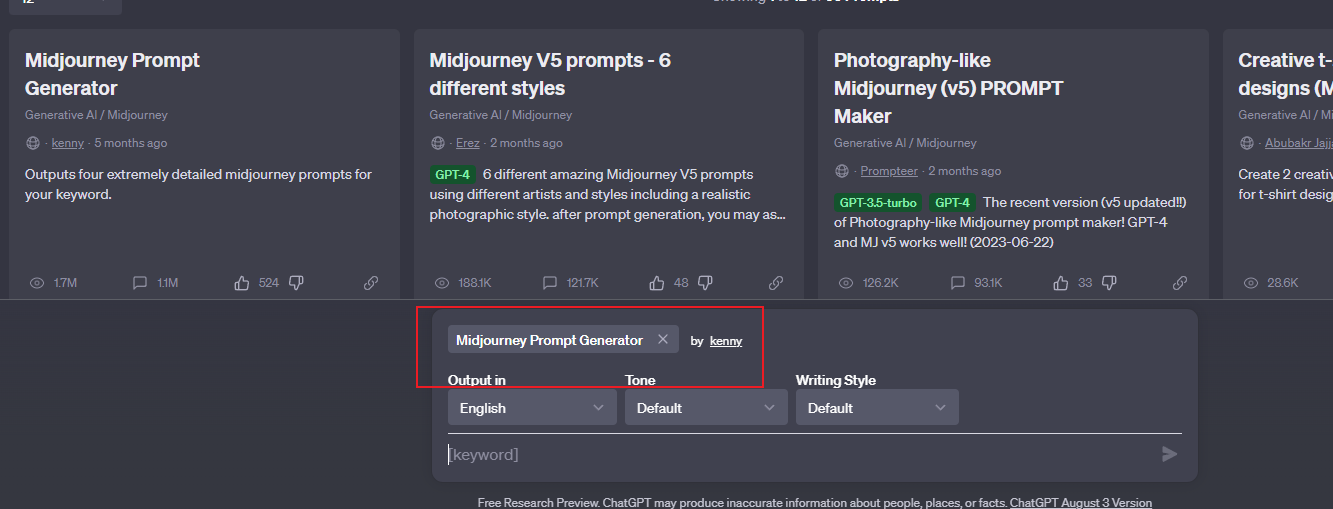Click globe icon next to Prompteer

pos(842,171)
